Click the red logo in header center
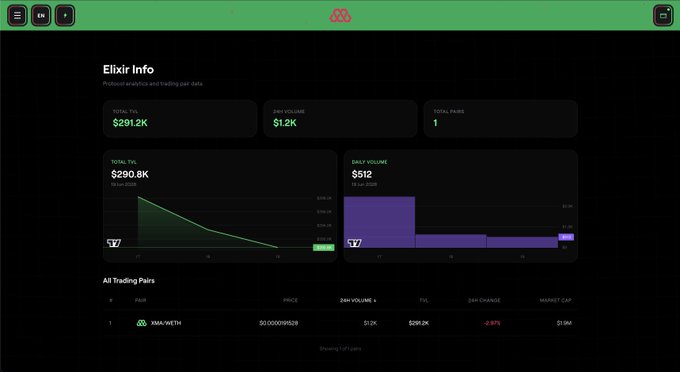680x372 pixels. (340, 16)
